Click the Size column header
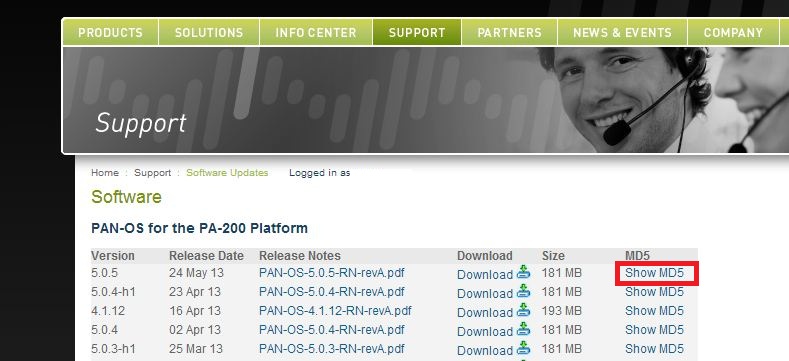789x361 pixels. [553, 256]
